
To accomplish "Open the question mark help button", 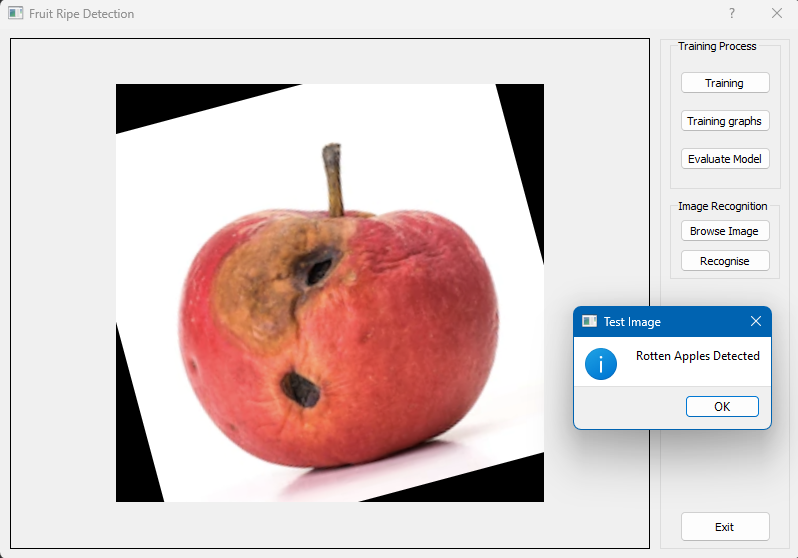I will pyautogui.click(x=732, y=13).
